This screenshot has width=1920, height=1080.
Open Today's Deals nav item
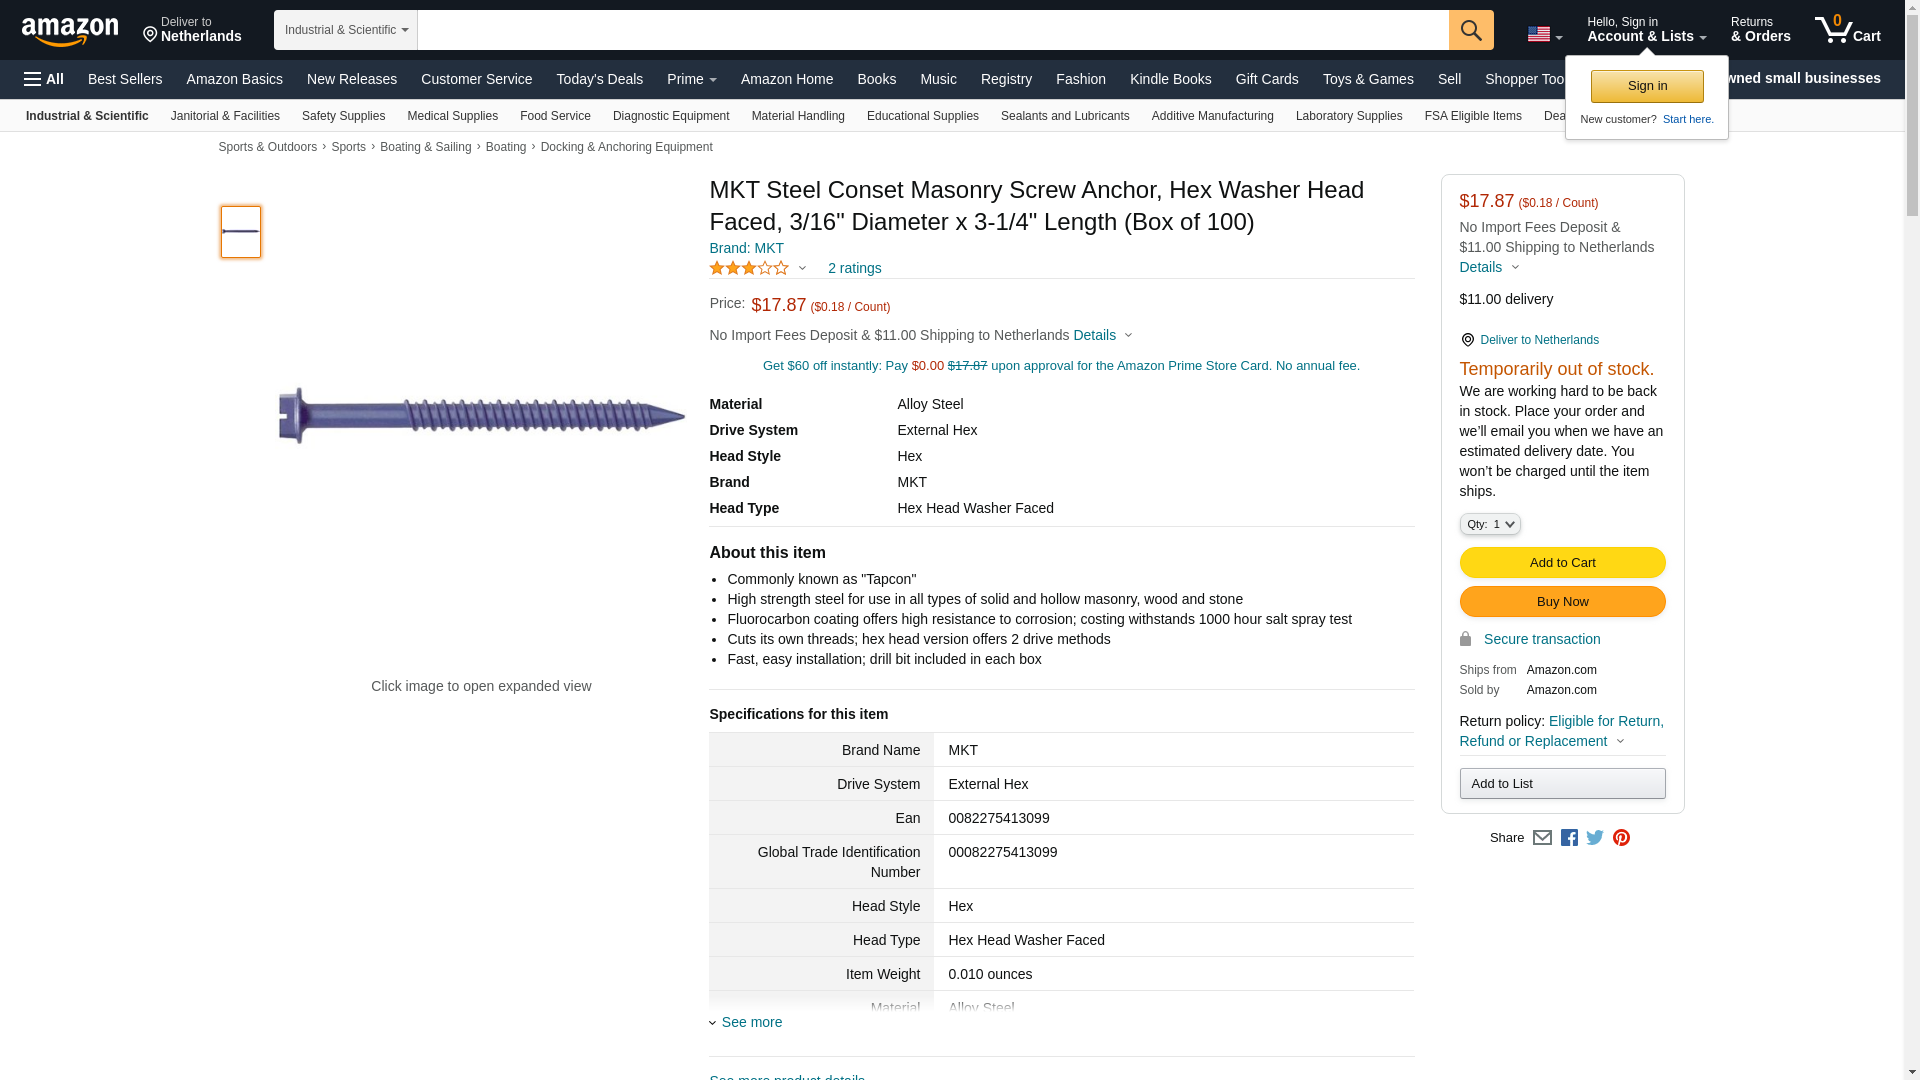(599, 79)
